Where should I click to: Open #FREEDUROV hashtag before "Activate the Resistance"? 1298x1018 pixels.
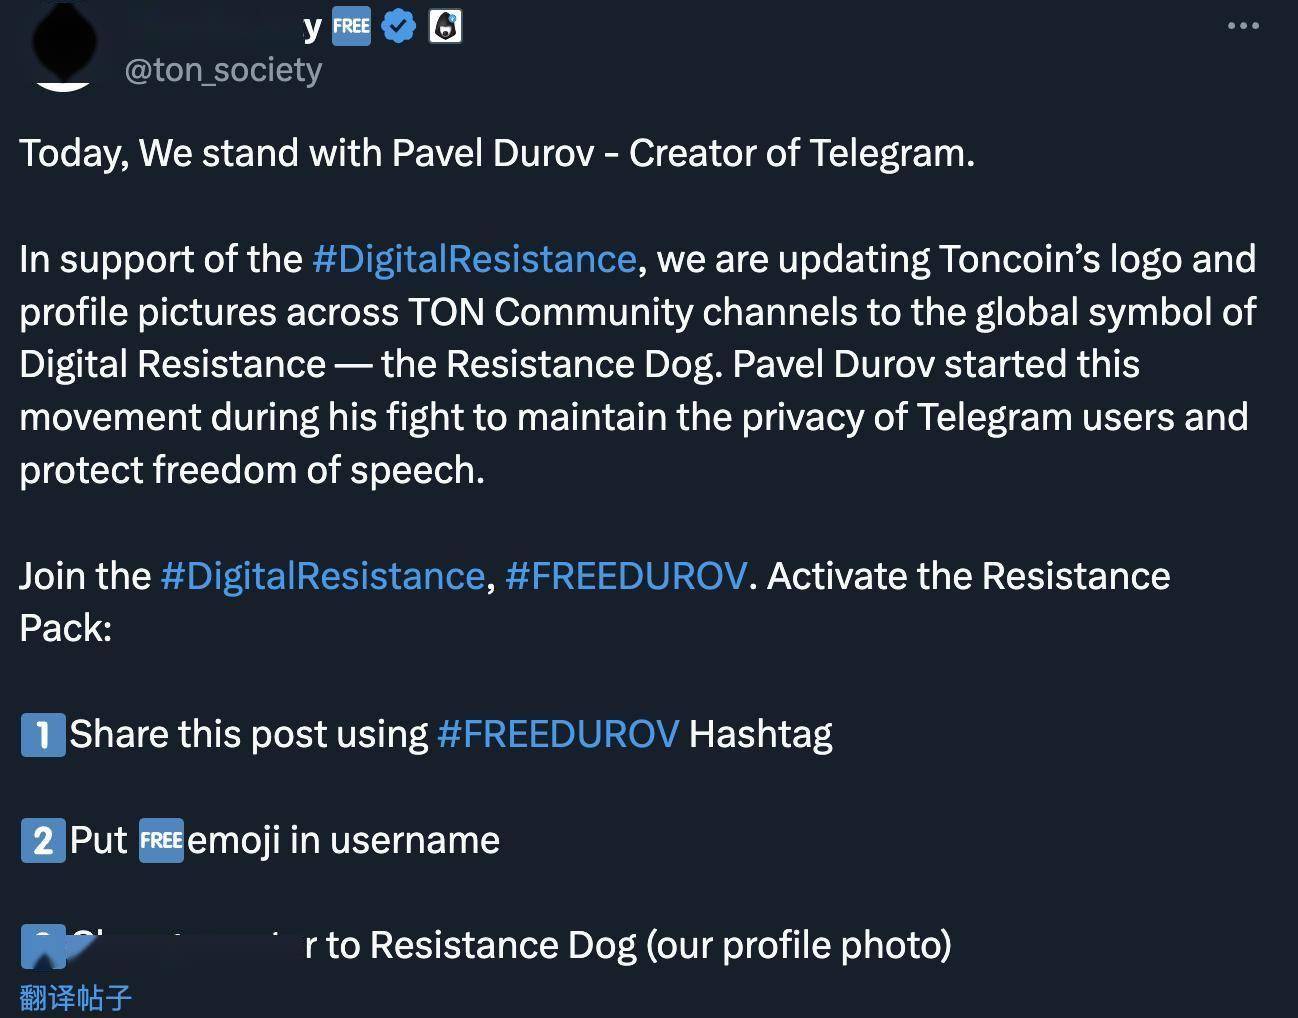point(626,576)
